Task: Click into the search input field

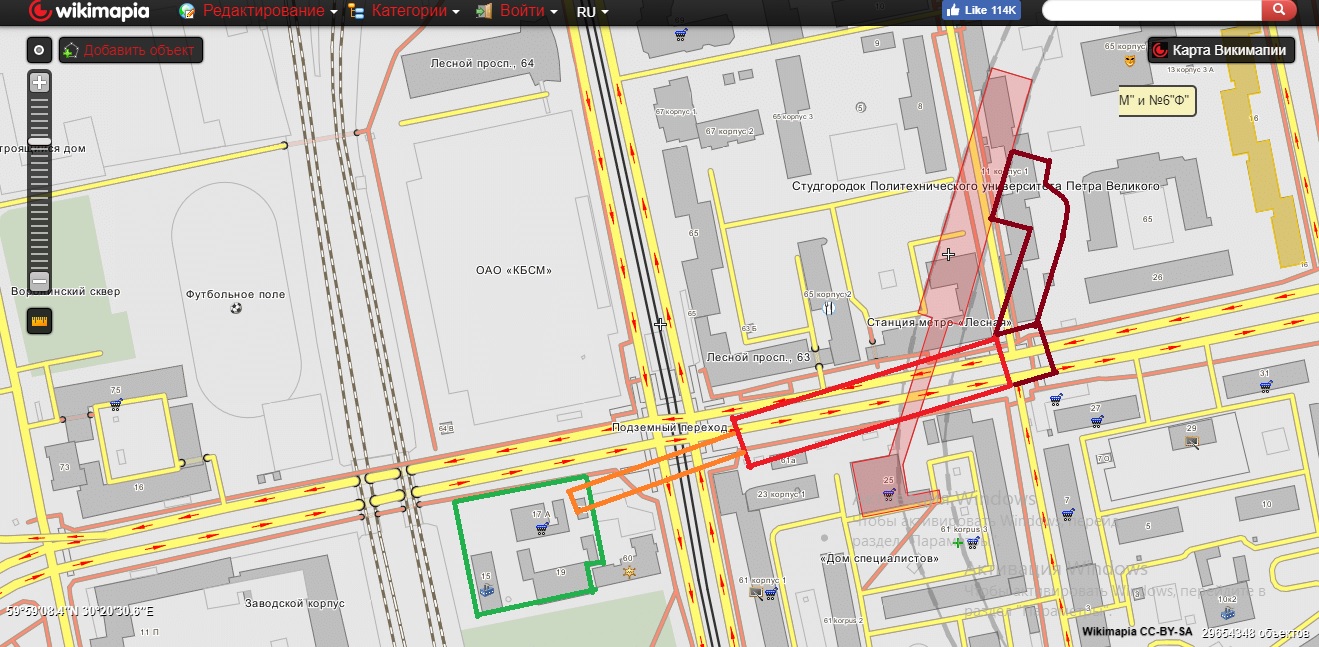Action: [x=1150, y=11]
